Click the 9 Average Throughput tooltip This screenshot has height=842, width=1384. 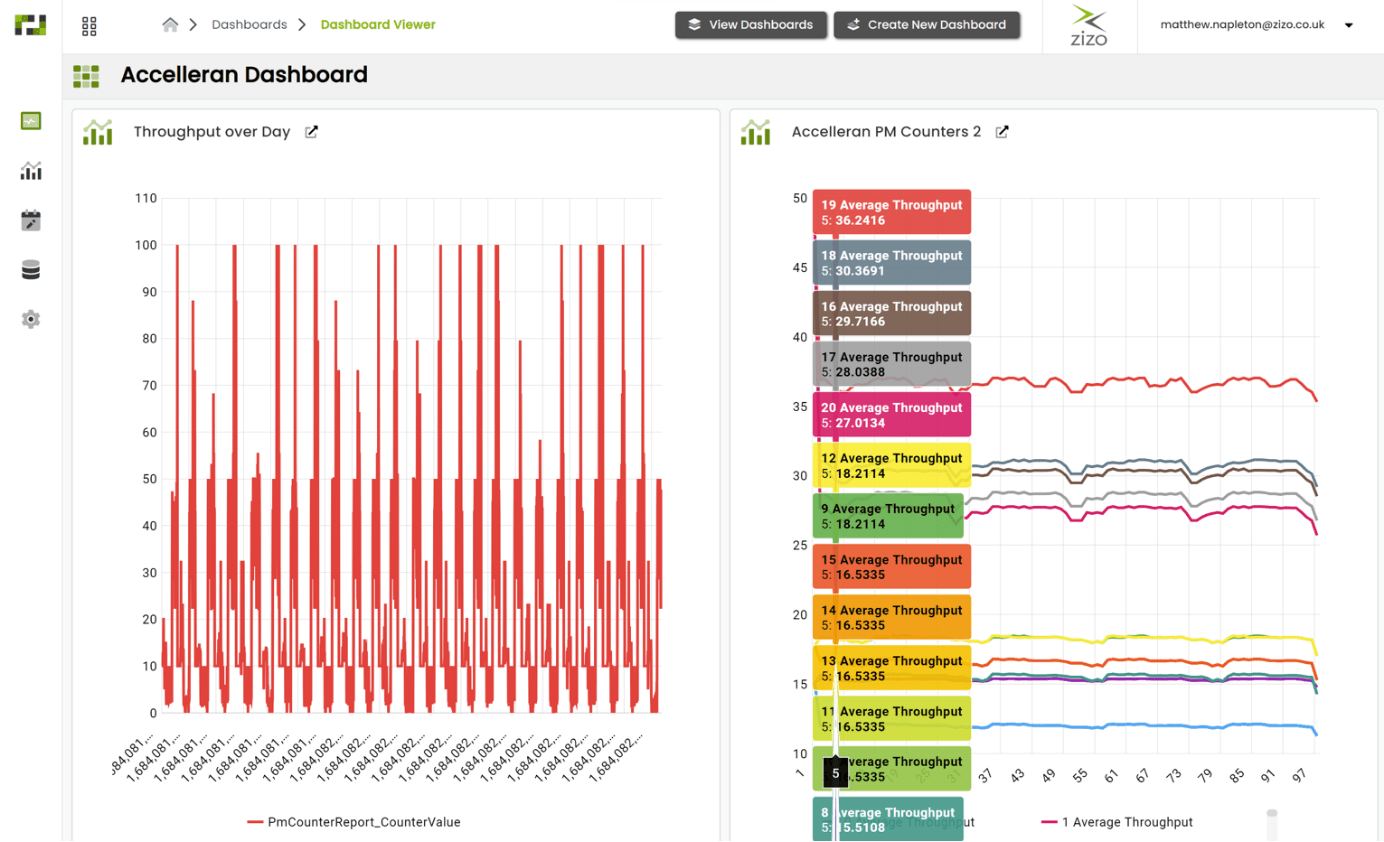point(888,516)
